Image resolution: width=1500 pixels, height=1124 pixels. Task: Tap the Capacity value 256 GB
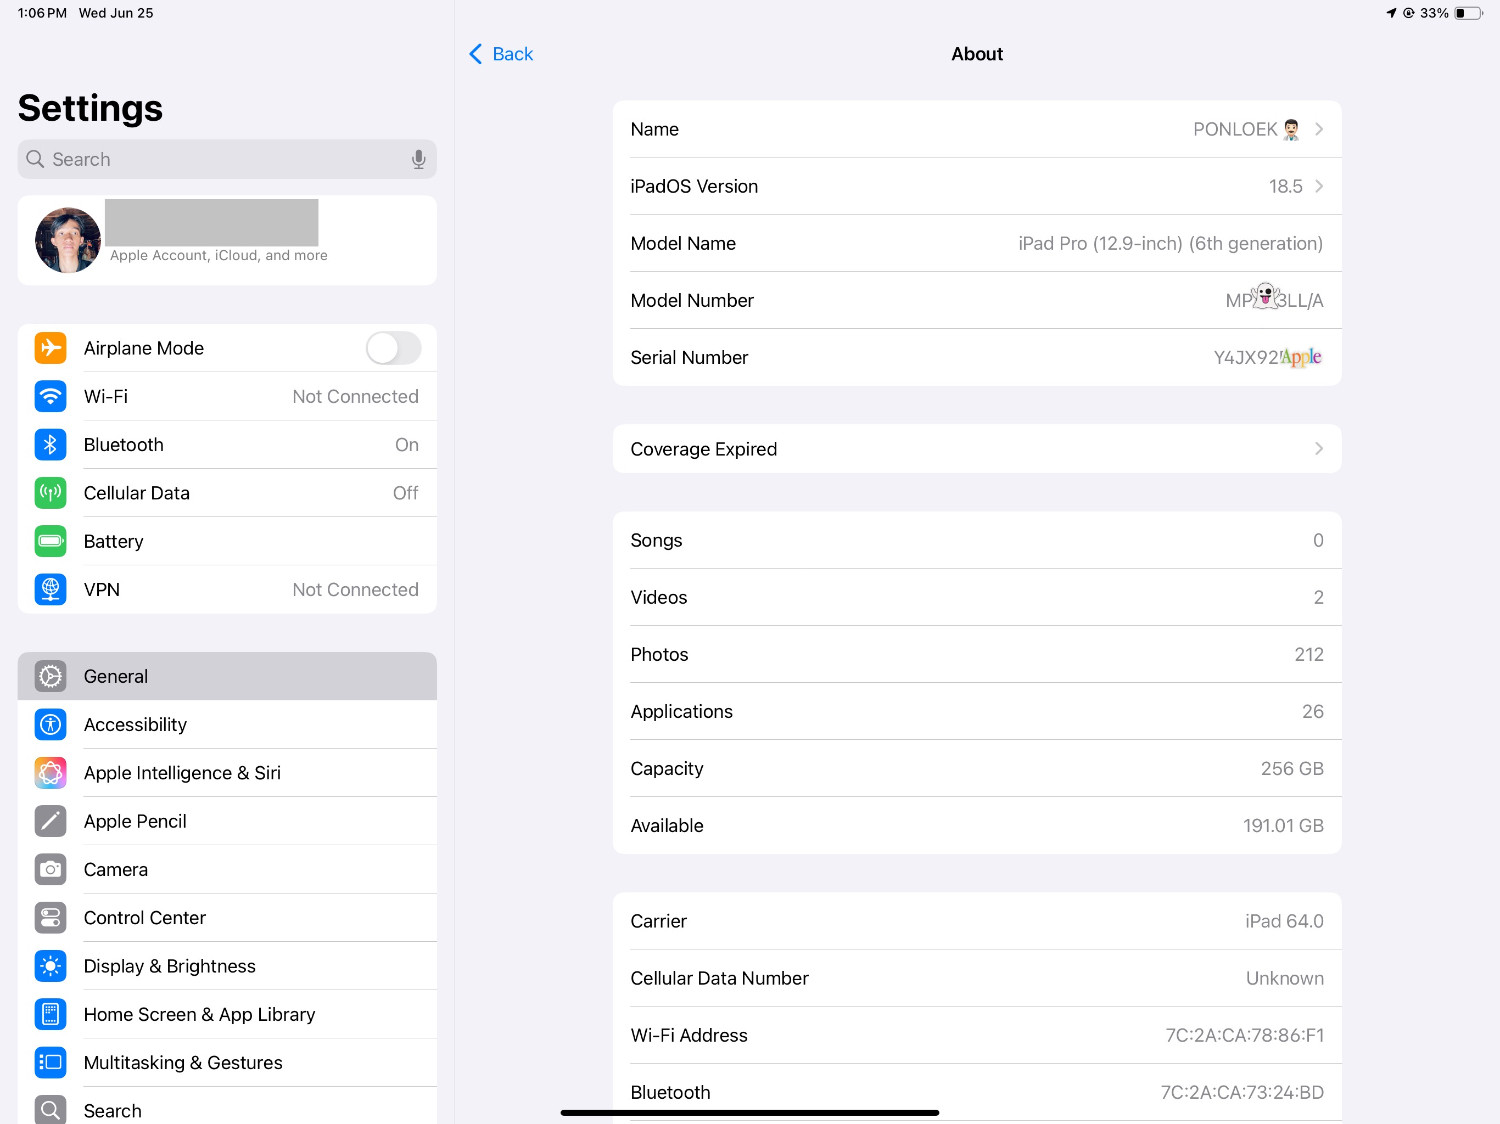tap(1292, 768)
